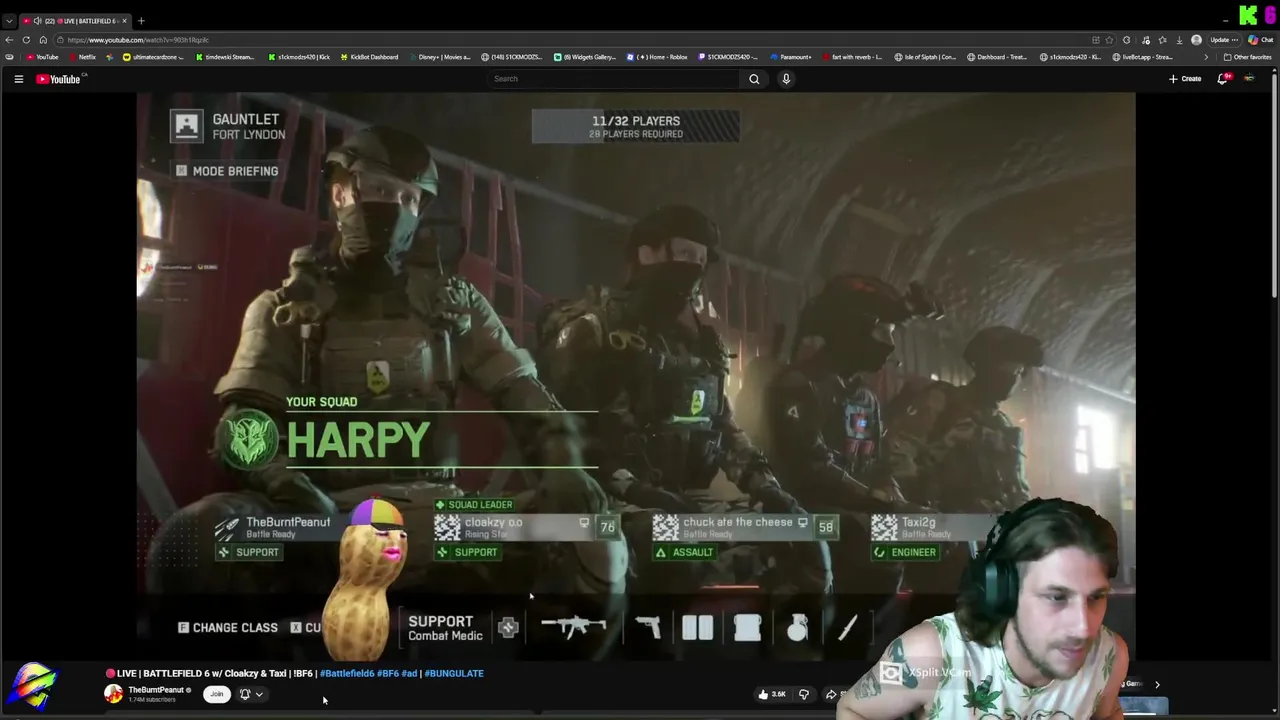Open browser profile avatar

1196,40
